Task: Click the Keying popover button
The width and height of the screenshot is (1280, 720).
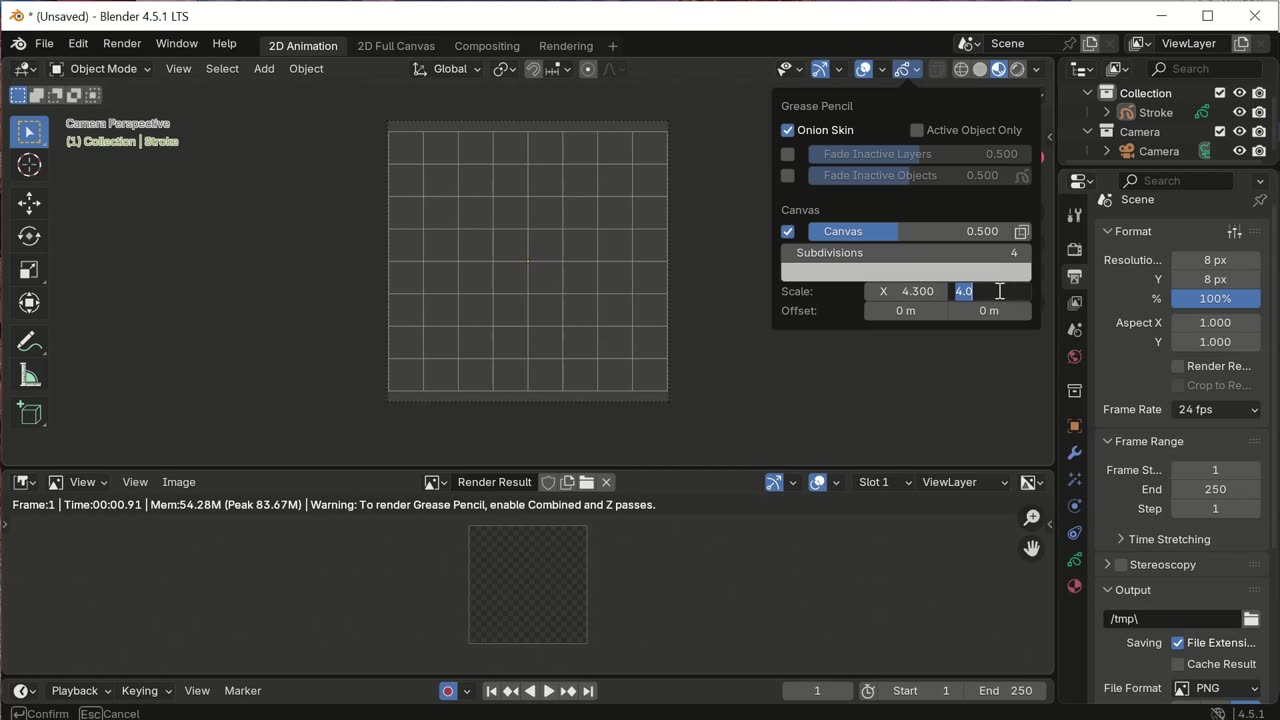Action: pyautogui.click(x=146, y=691)
